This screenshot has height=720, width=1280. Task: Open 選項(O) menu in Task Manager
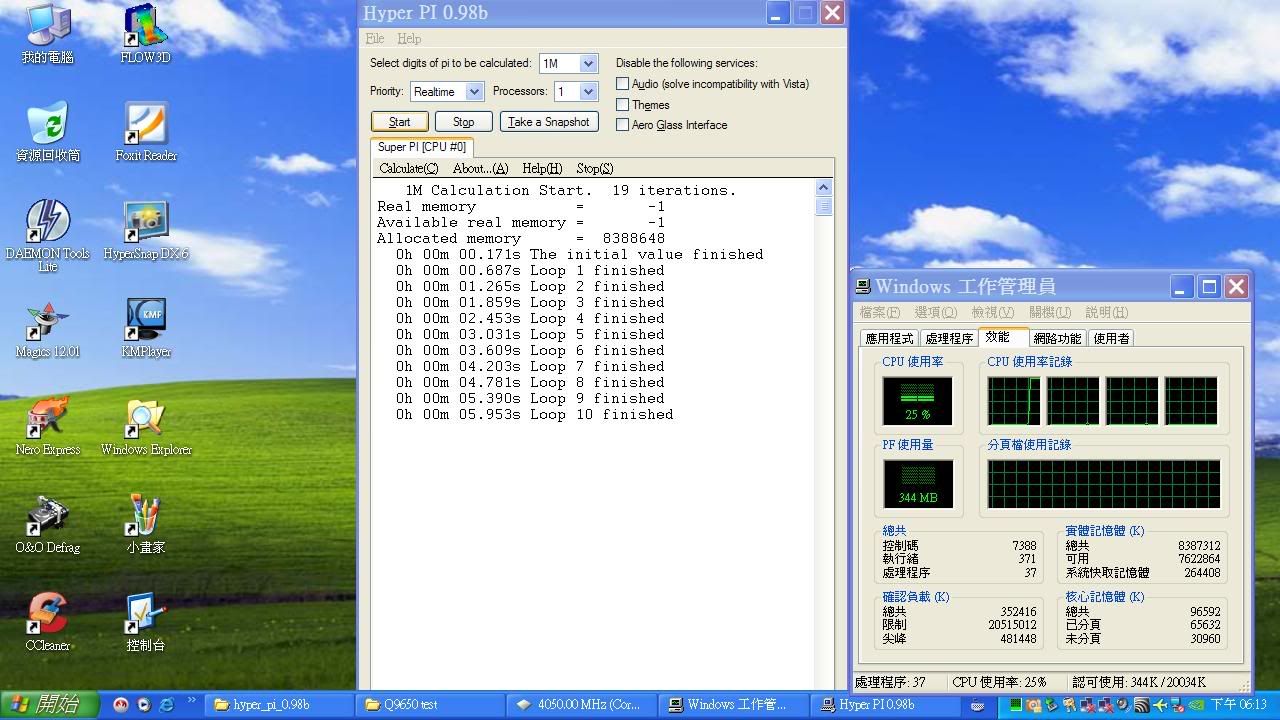(x=936, y=313)
